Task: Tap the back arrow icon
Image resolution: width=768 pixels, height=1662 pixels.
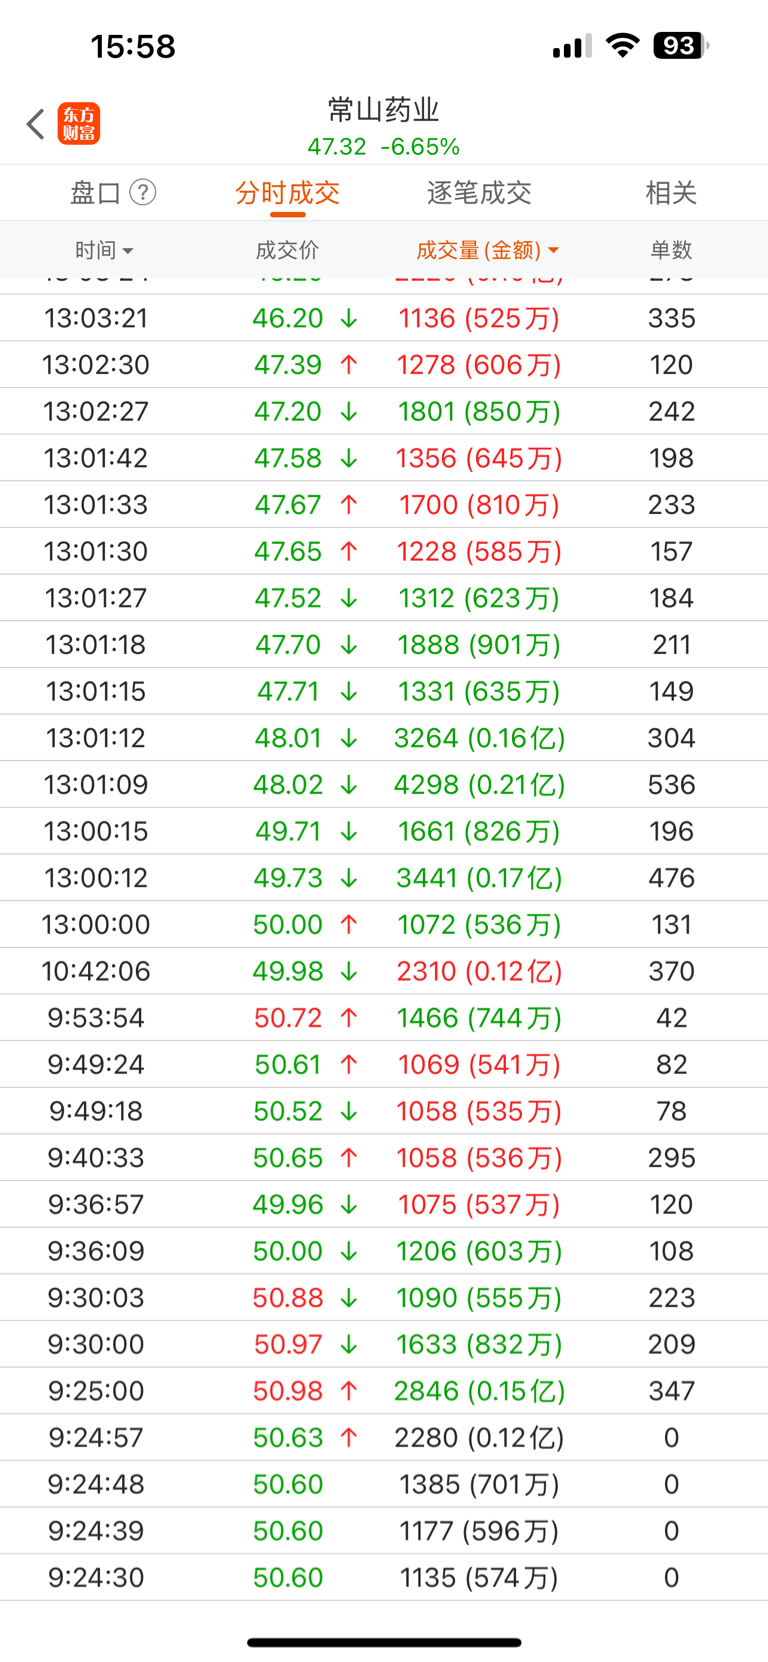Action: (36, 124)
